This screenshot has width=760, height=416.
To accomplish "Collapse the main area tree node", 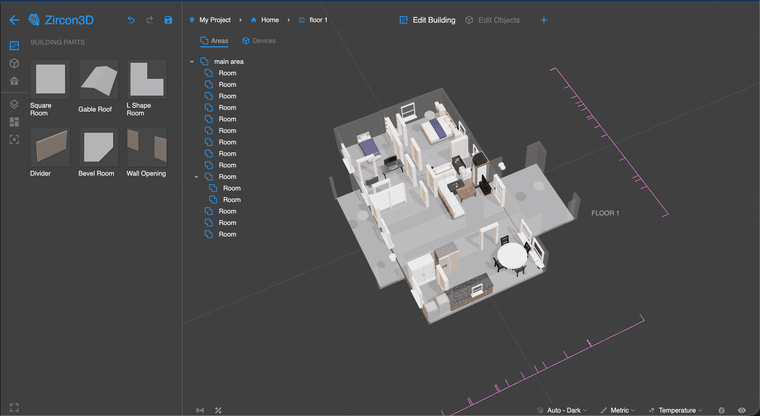I will point(192,62).
